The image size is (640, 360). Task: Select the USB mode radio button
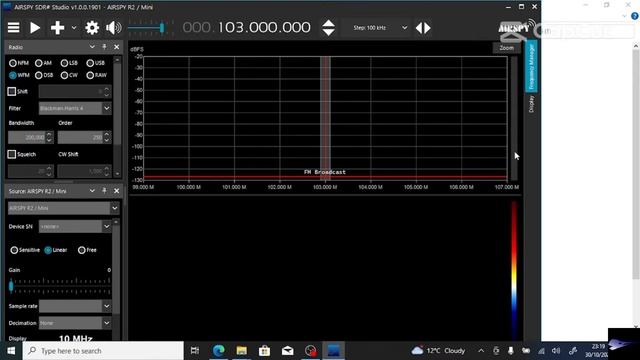coord(90,63)
